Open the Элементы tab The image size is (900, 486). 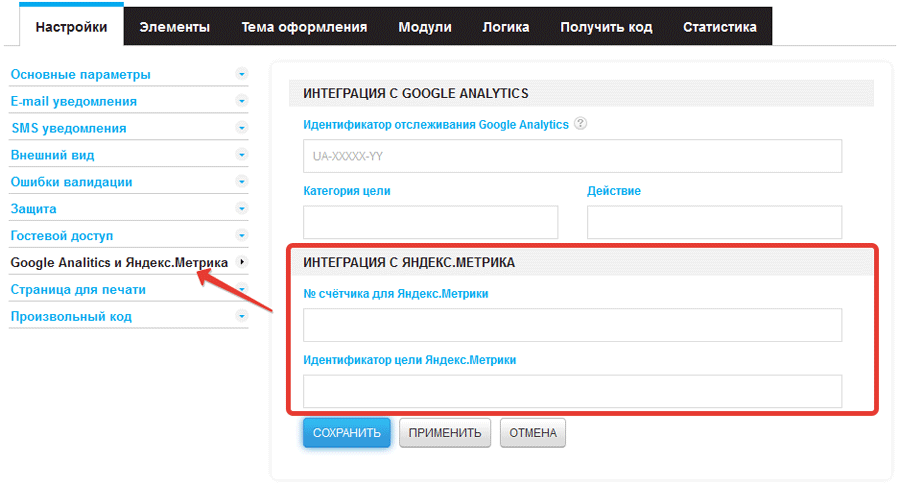click(174, 27)
